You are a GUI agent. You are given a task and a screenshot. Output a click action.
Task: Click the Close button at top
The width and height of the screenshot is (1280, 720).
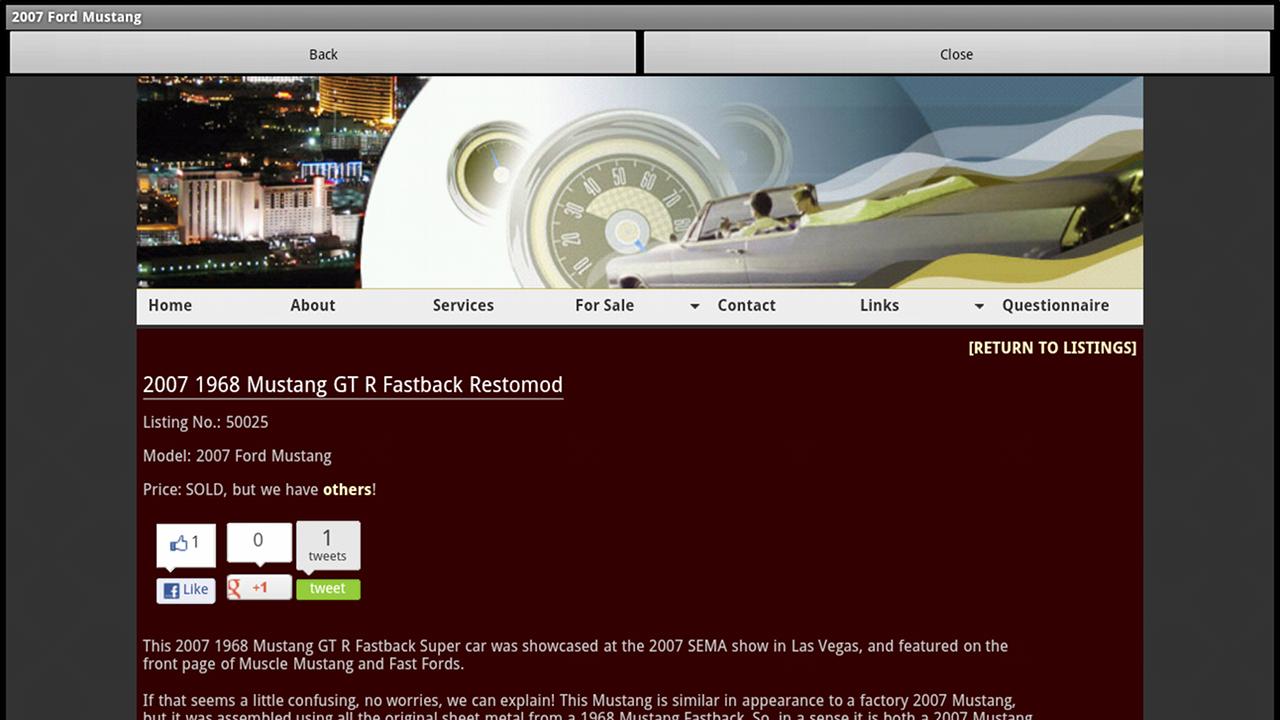pyautogui.click(x=956, y=53)
